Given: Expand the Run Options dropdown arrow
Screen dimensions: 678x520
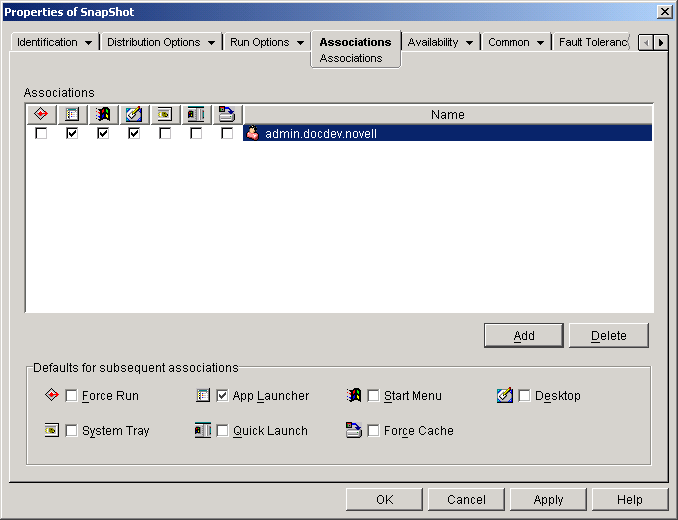Looking at the screenshot, I should (x=301, y=43).
